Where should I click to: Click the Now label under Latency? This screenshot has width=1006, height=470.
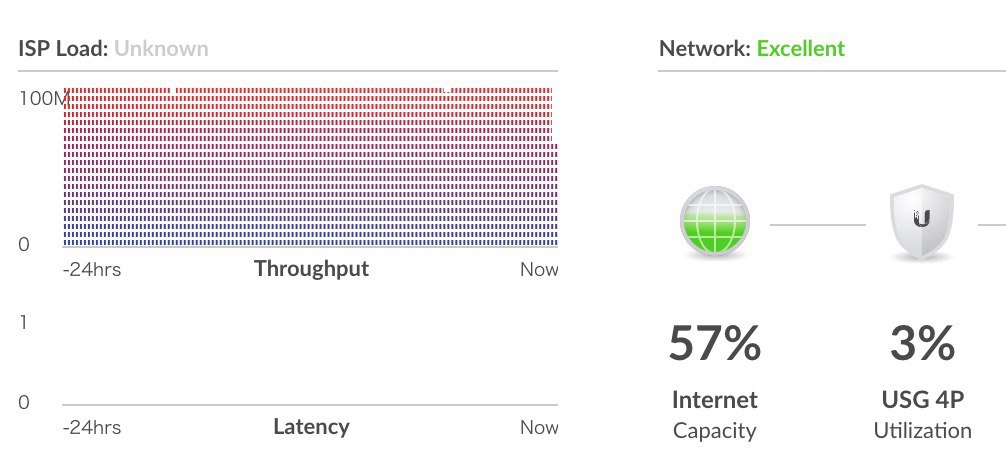(539, 428)
